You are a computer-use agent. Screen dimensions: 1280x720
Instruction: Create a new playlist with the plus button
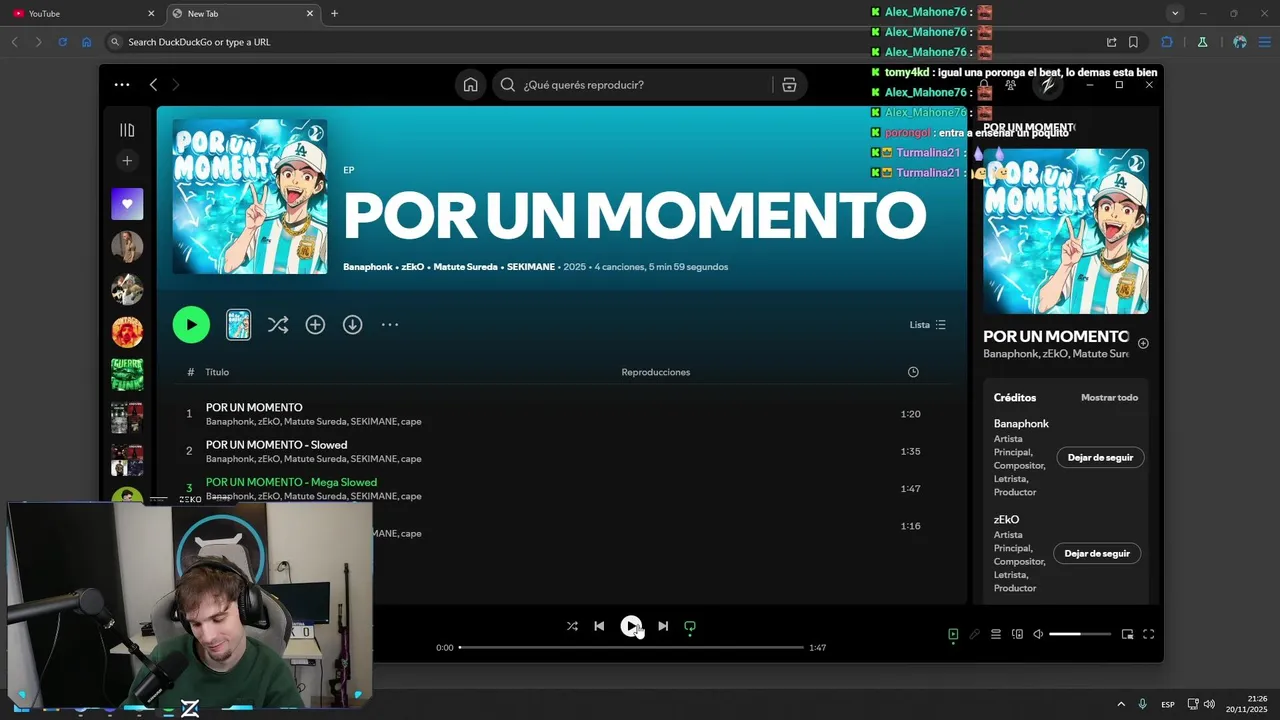[x=127, y=160]
